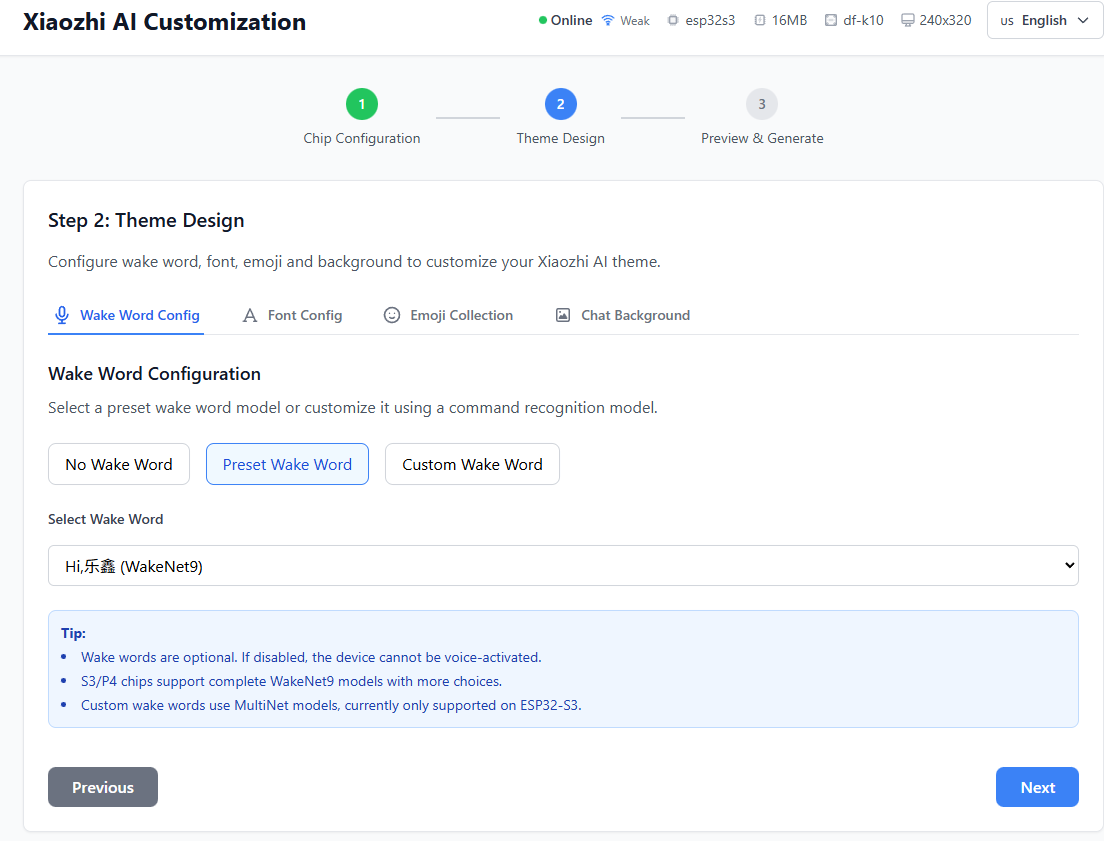
Task: Click the Wi-Fi signal icon
Action: pyautogui.click(x=608, y=20)
